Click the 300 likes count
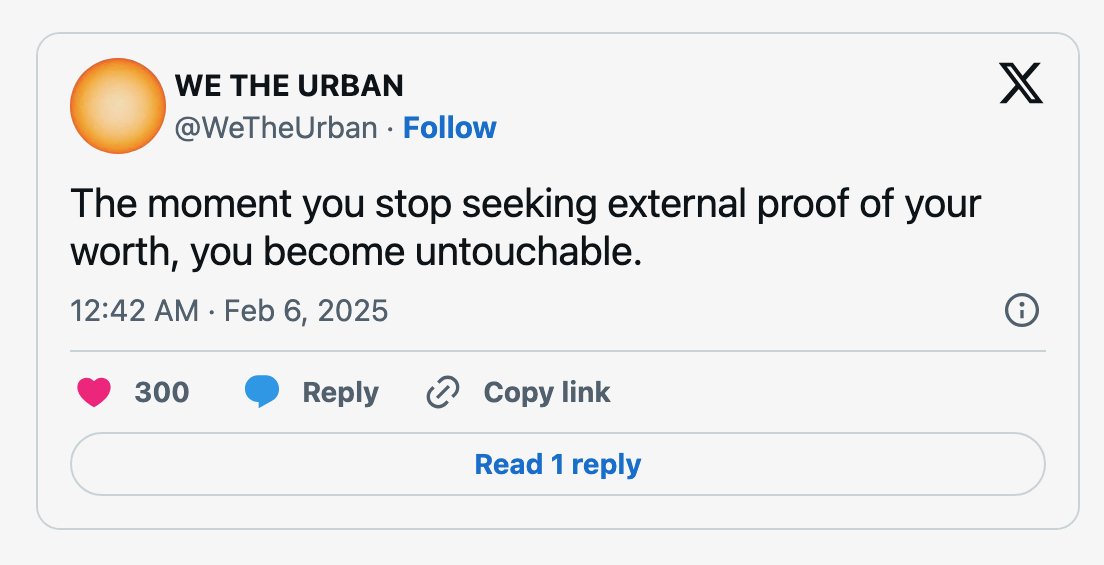Screen dimensions: 1104x565 point(162,392)
